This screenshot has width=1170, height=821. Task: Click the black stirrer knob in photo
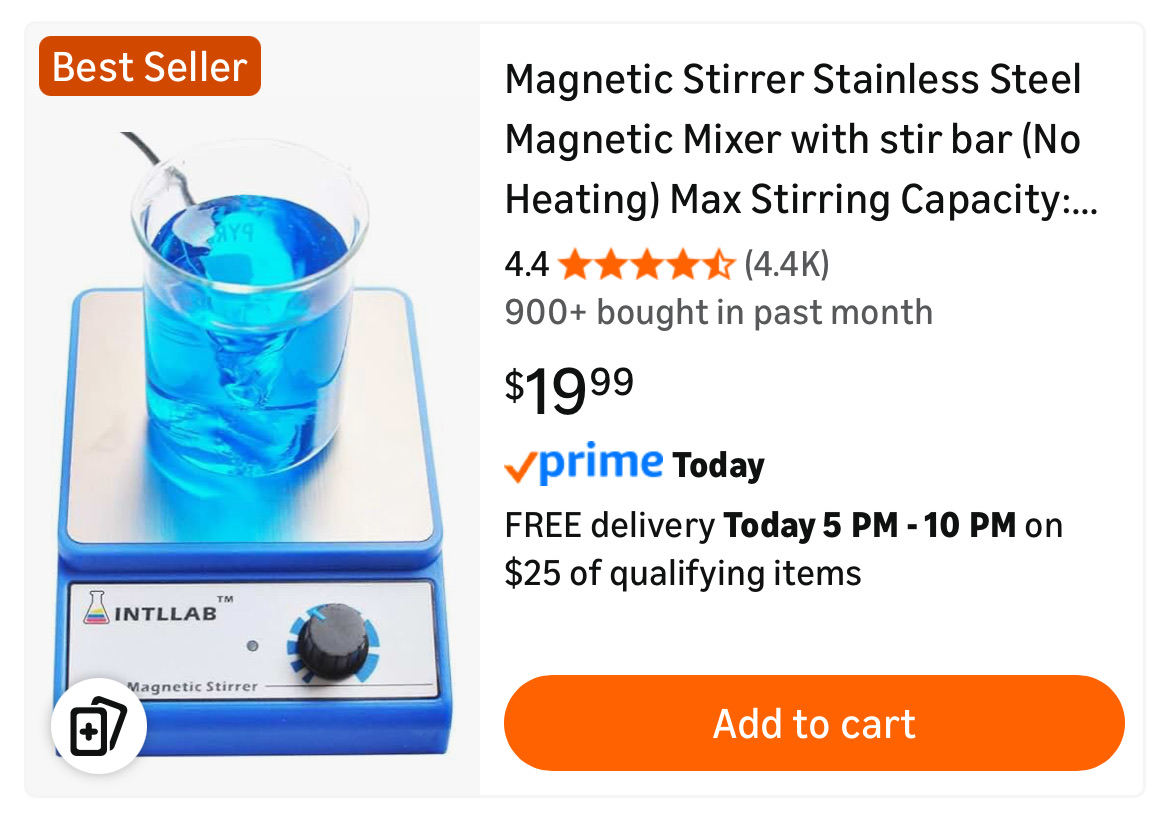[334, 642]
